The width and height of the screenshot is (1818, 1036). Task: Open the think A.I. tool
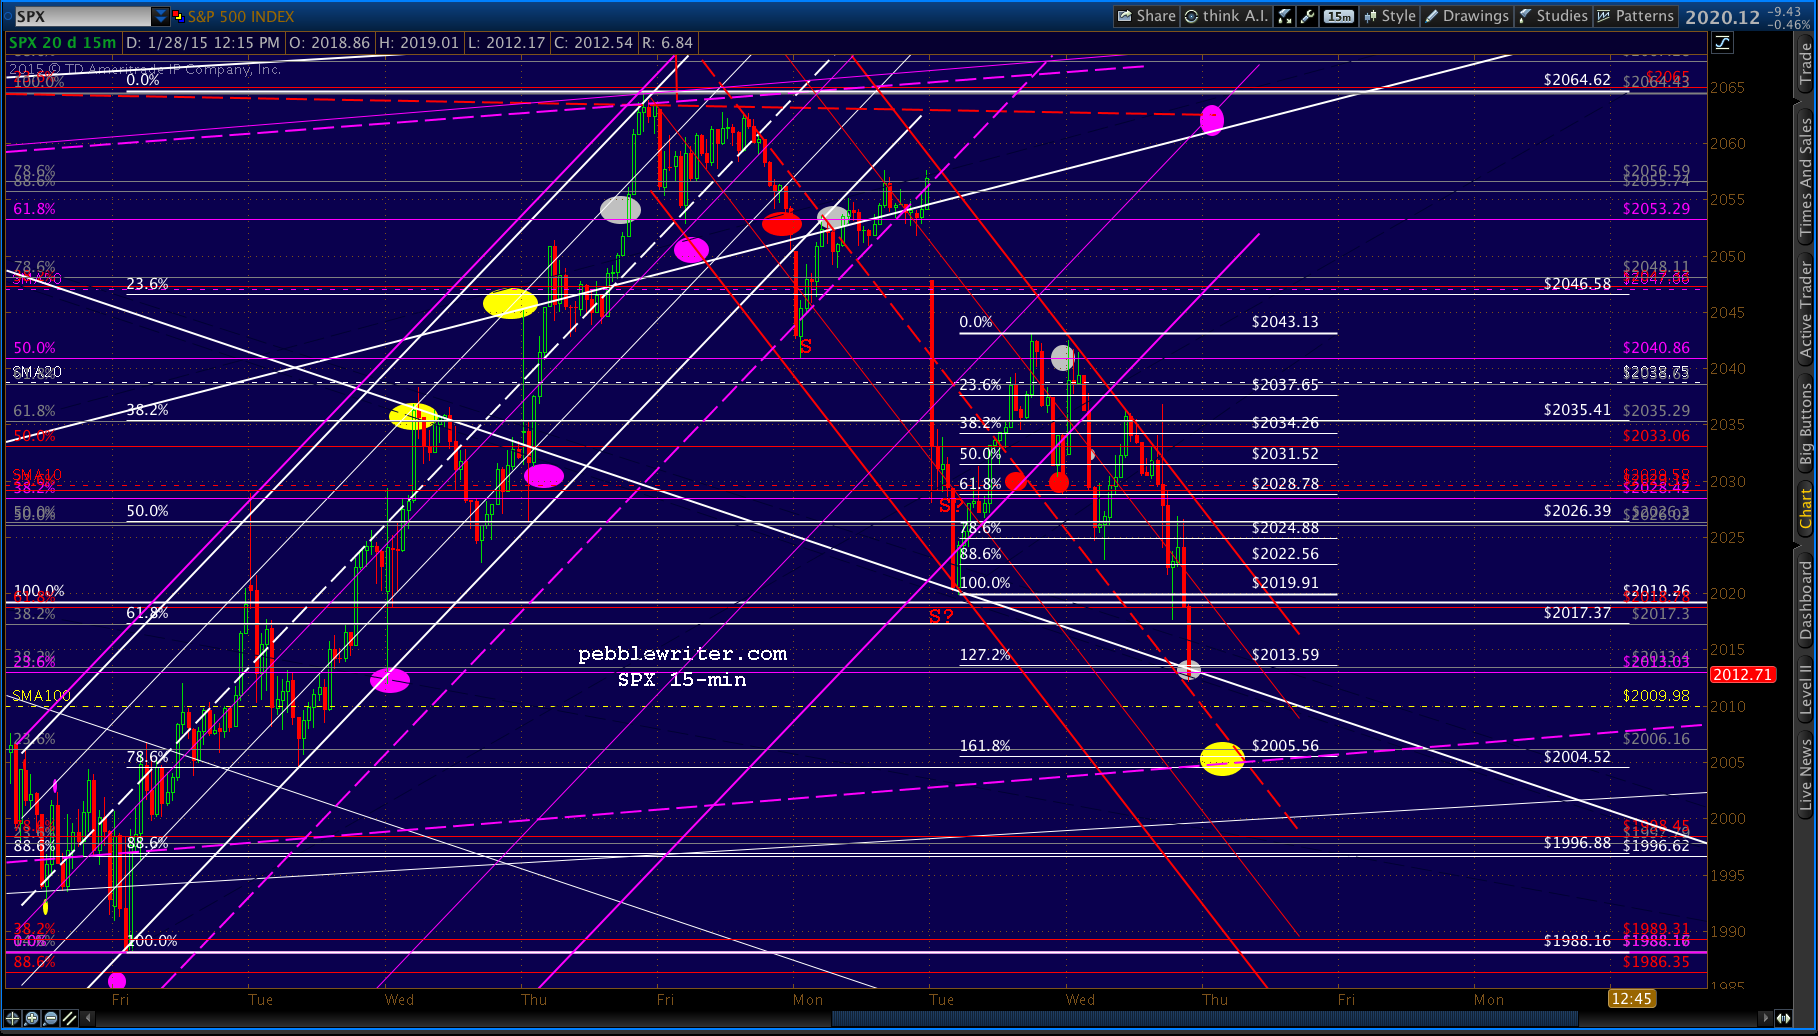click(1226, 16)
